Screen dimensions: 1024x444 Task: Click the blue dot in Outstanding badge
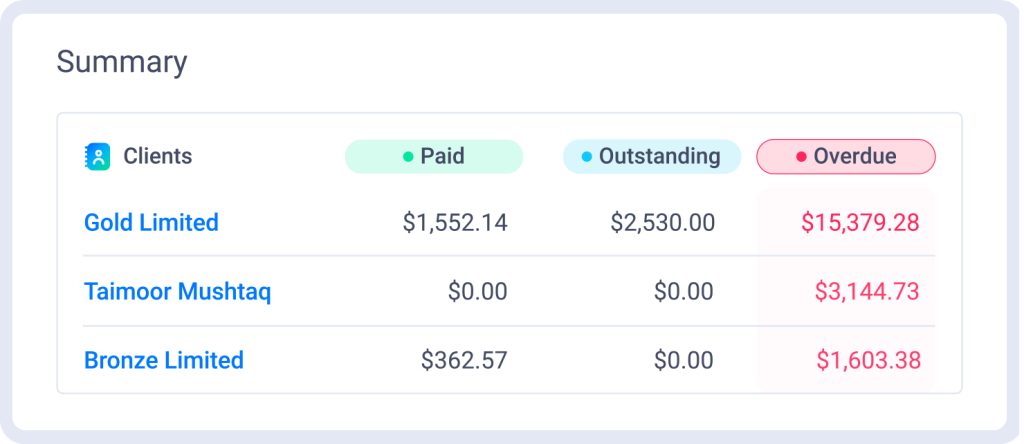587,157
